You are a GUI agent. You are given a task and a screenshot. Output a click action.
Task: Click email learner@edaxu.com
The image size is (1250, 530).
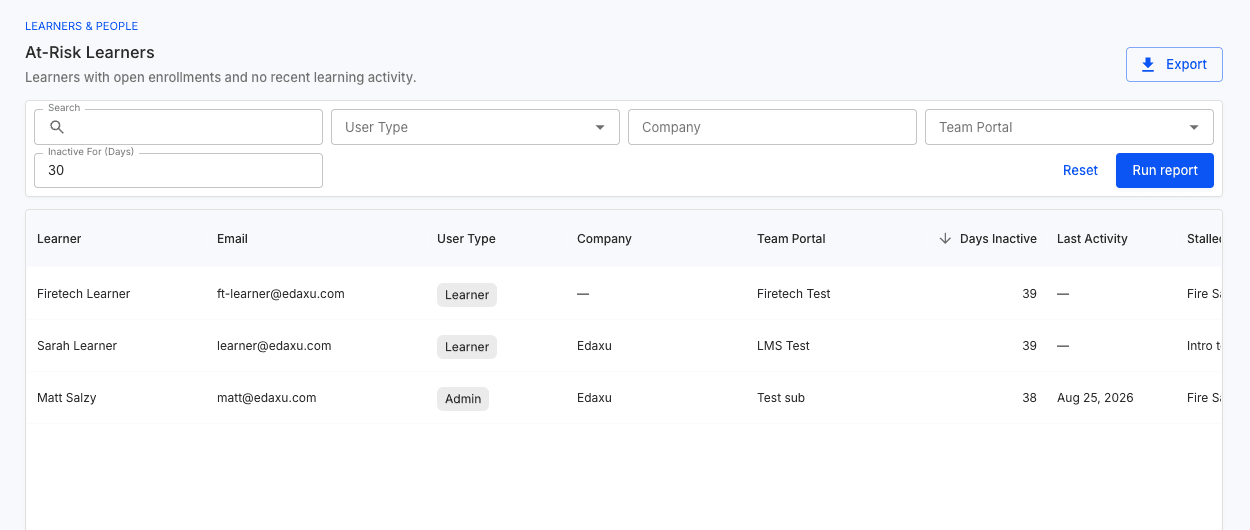[x=274, y=346]
